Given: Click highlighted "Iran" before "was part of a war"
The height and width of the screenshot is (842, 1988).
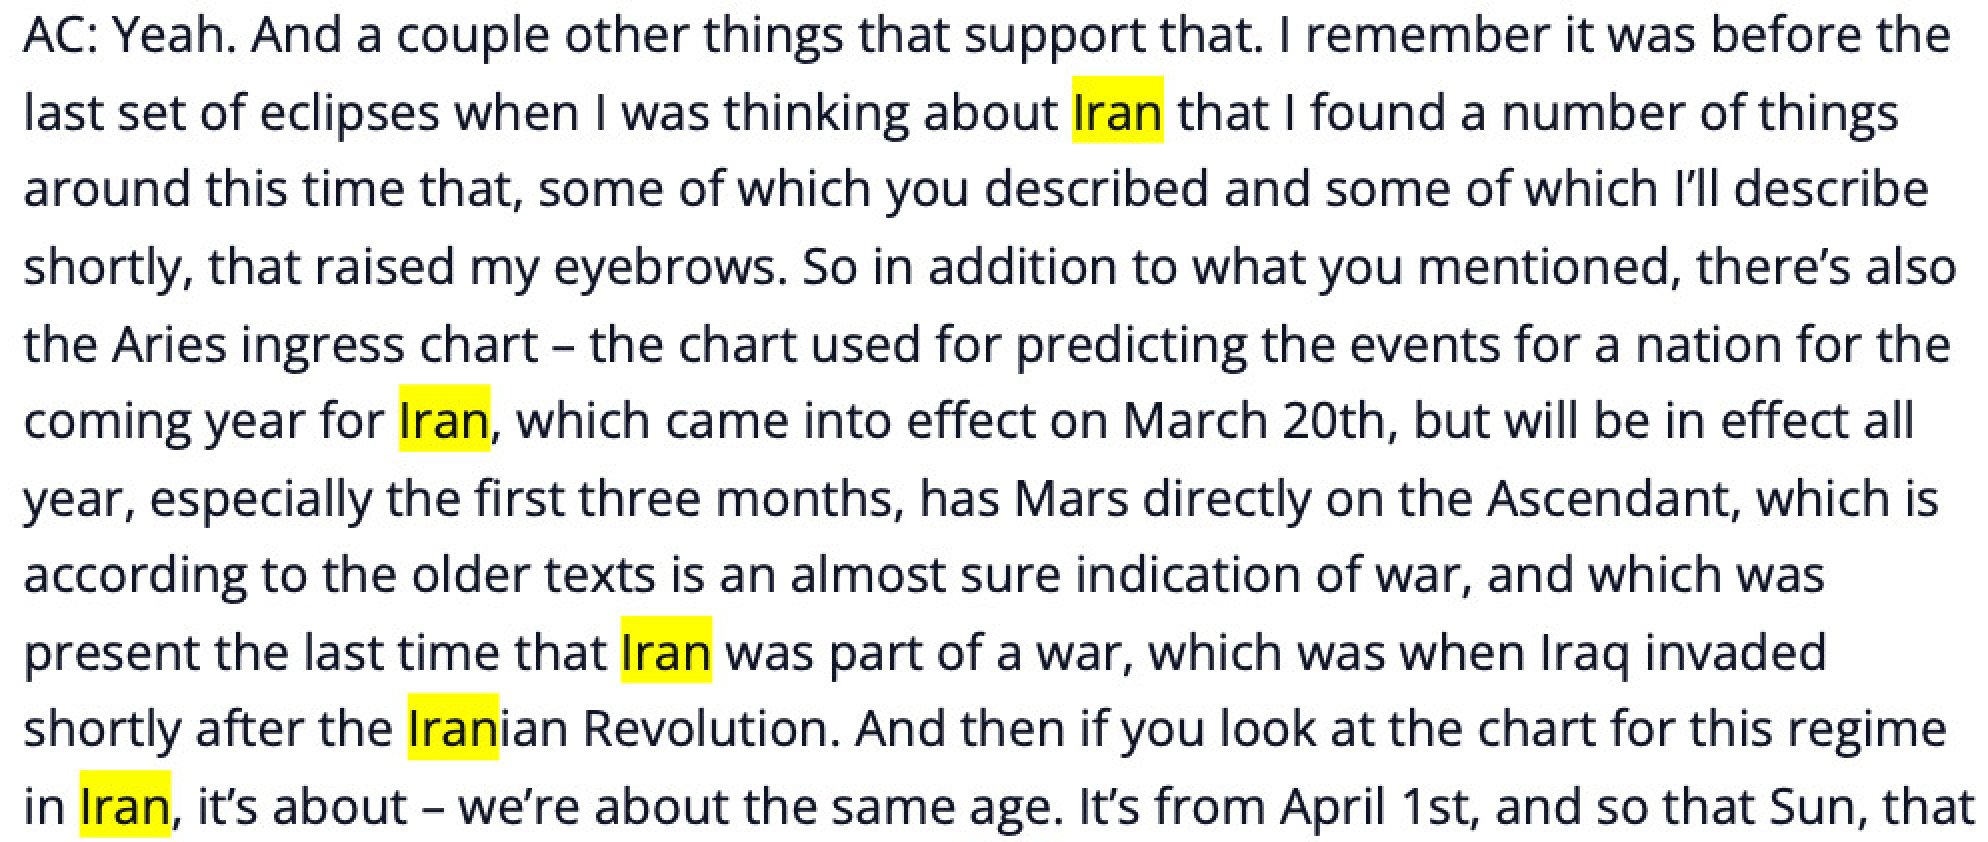Looking at the screenshot, I should [666, 651].
